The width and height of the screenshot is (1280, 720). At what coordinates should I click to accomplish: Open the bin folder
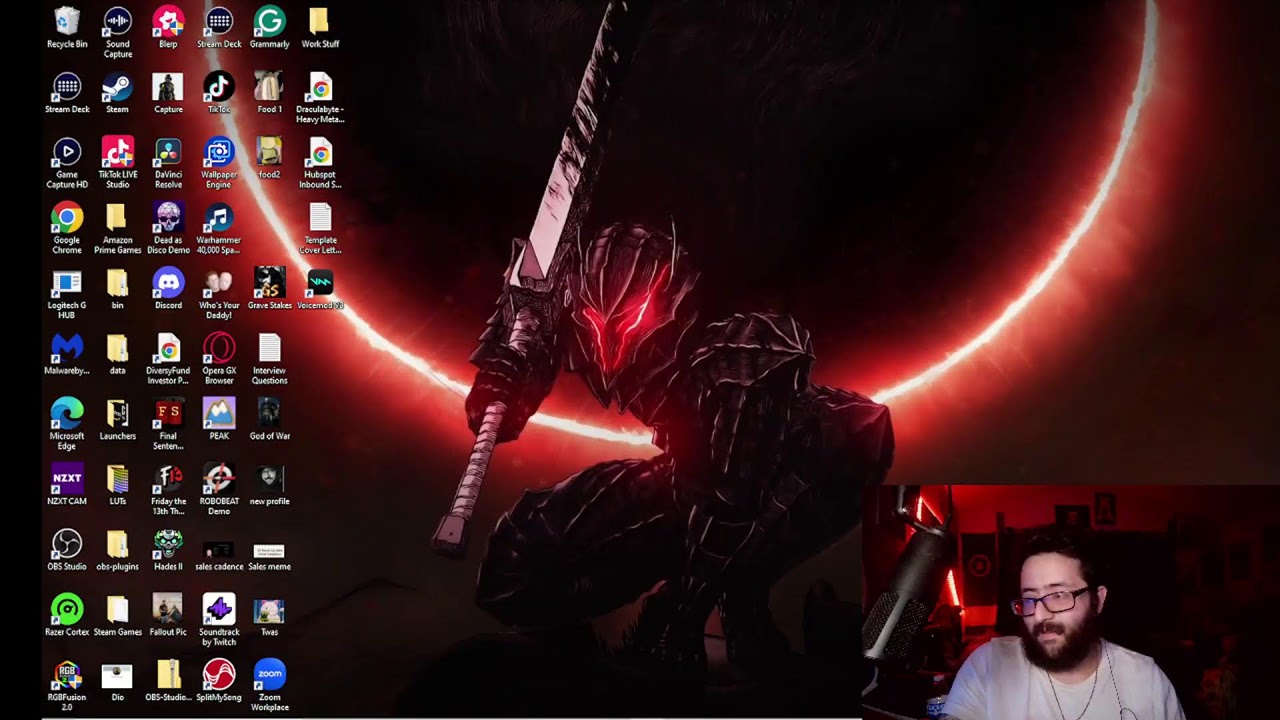pyautogui.click(x=118, y=289)
